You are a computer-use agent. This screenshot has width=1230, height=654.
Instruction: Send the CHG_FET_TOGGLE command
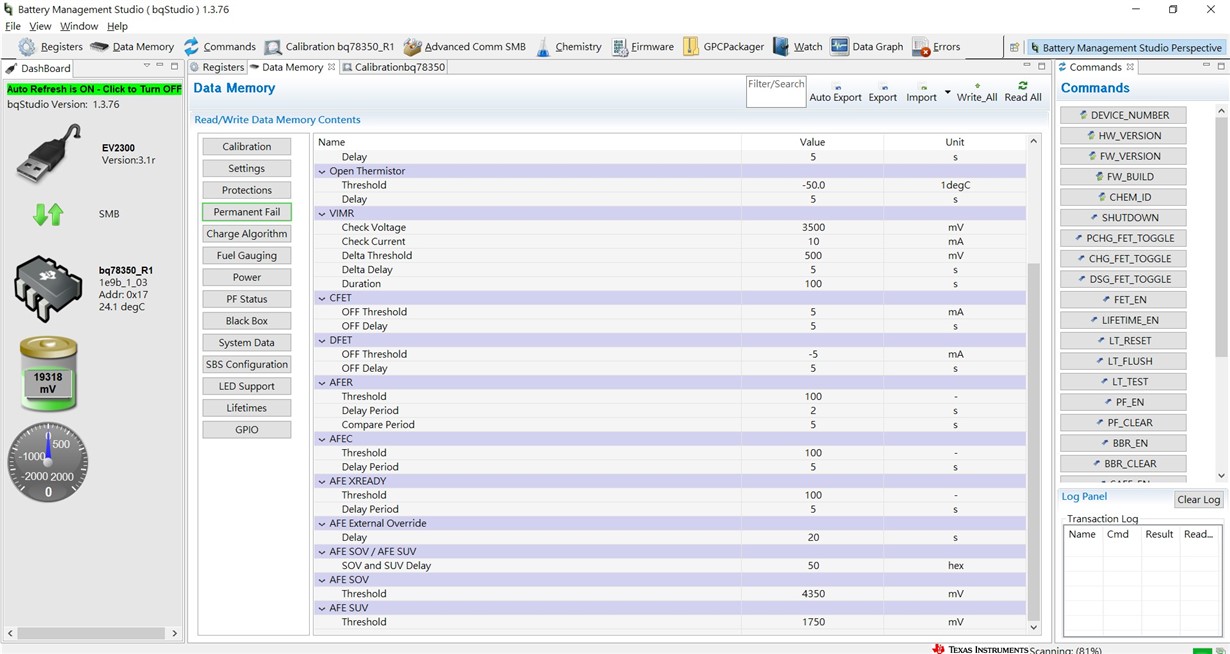tap(1123, 258)
